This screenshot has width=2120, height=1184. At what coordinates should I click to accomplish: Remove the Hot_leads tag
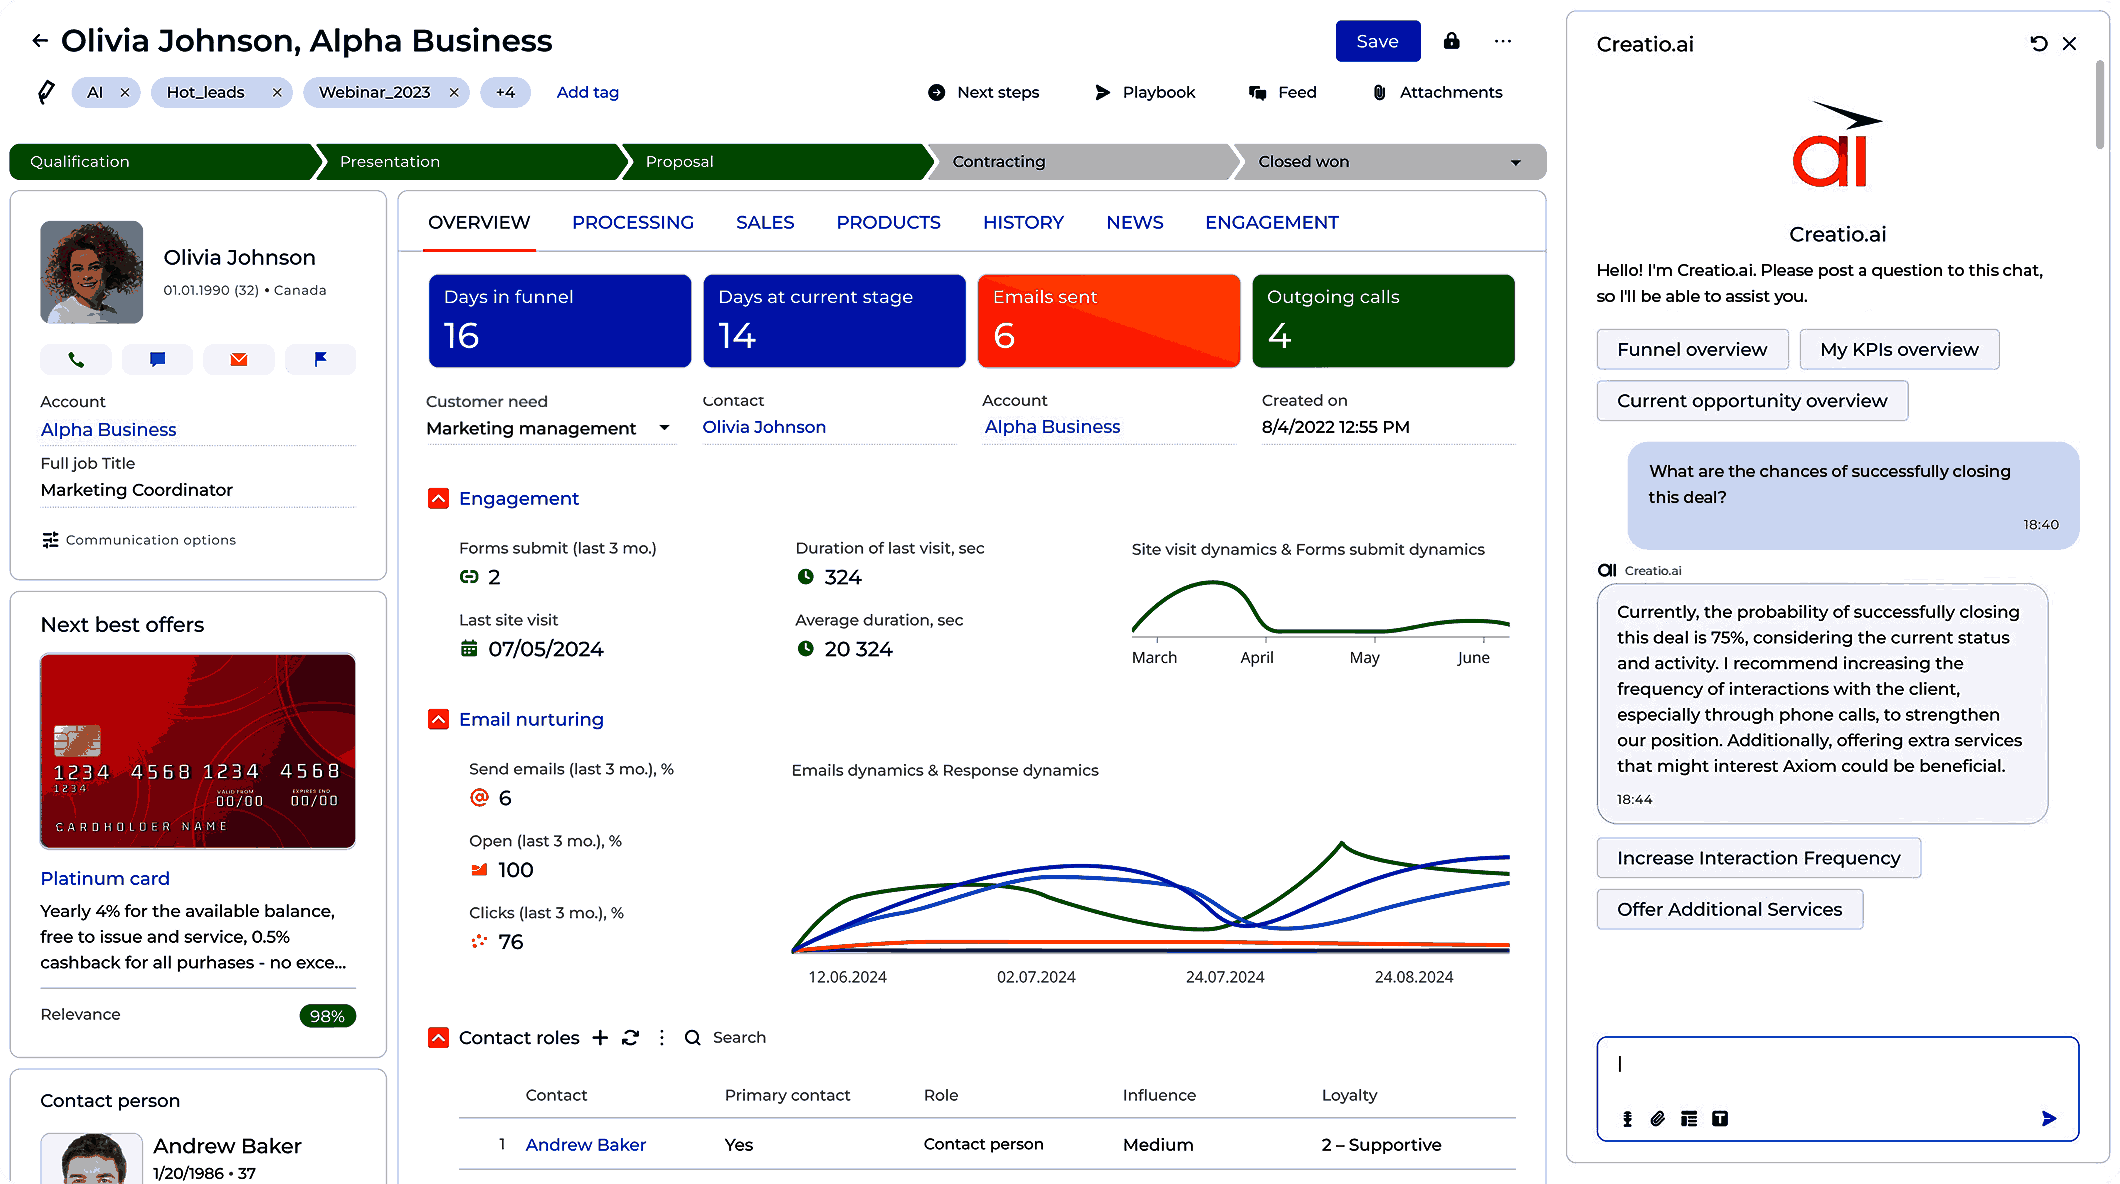(x=277, y=93)
